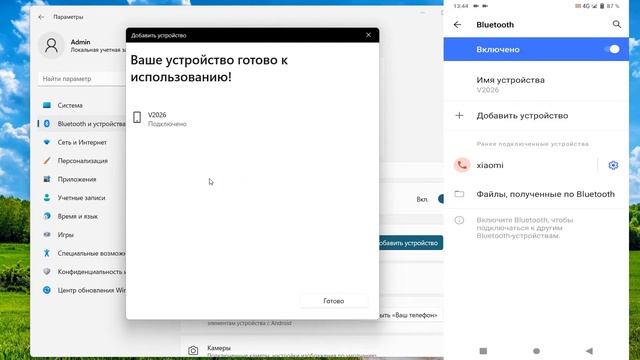Click the info icon on the phone
The height and width of the screenshot is (360, 640).
tap(459, 220)
